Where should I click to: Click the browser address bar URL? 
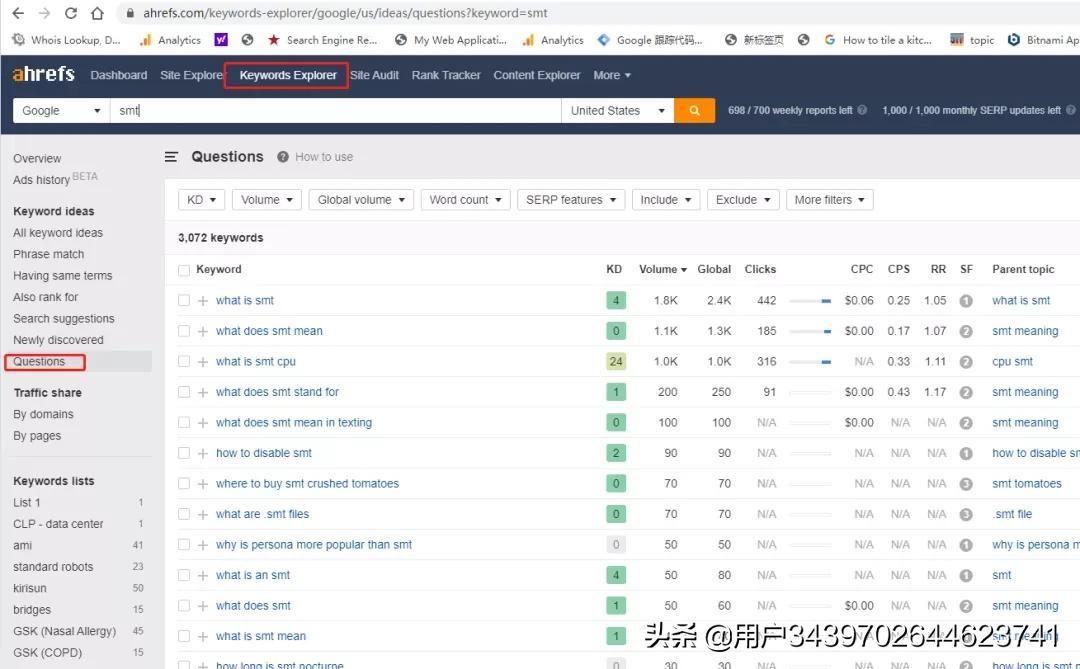tap(345, 13)
